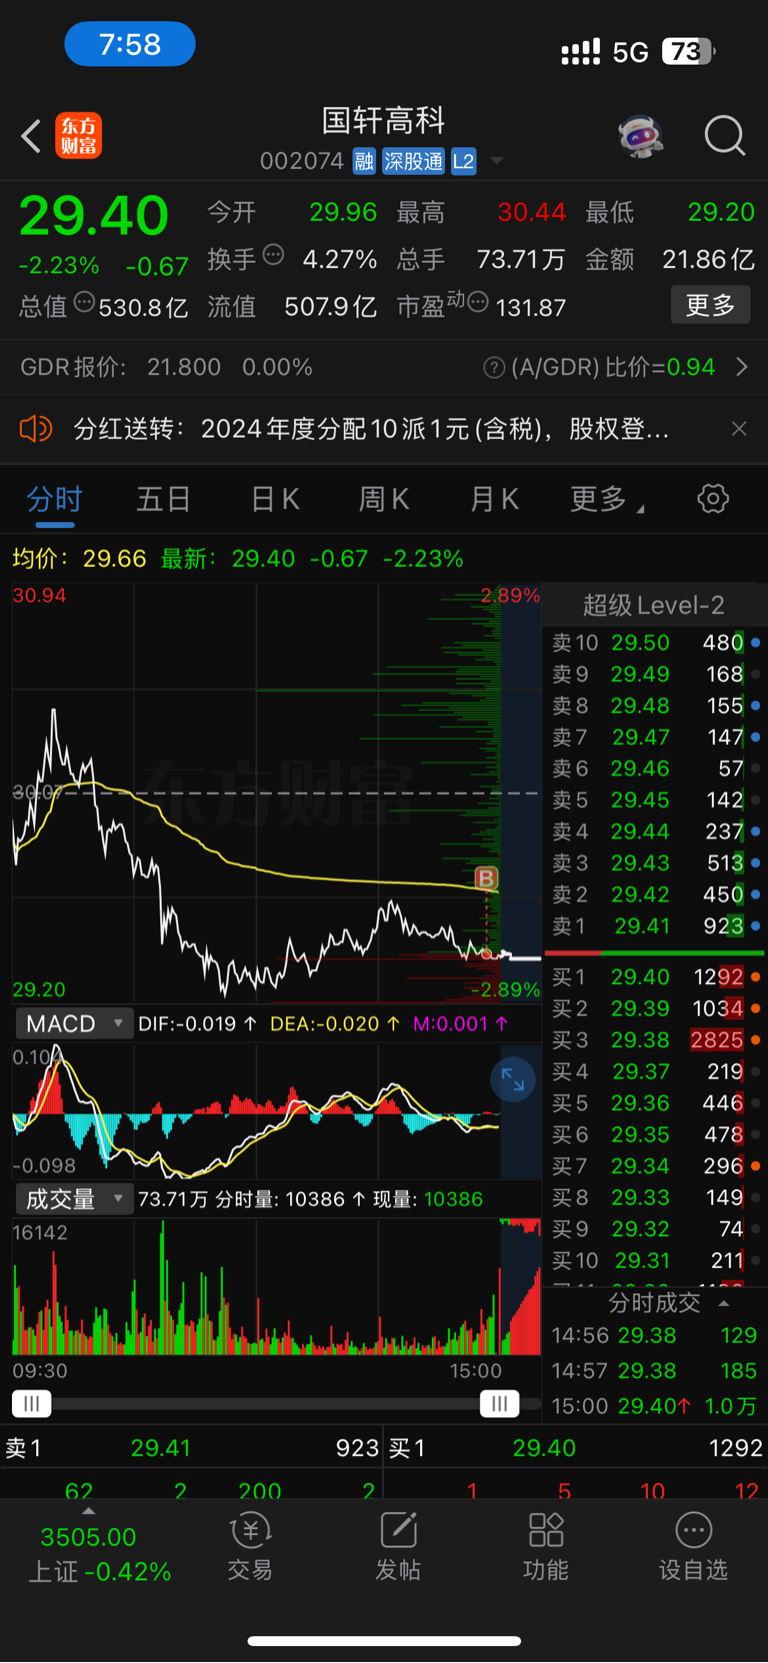Open the 分红送转 dividend notice text
The width and height of the screenshot is (768, 1663).
pyautogui.click(x=371, y=429)
